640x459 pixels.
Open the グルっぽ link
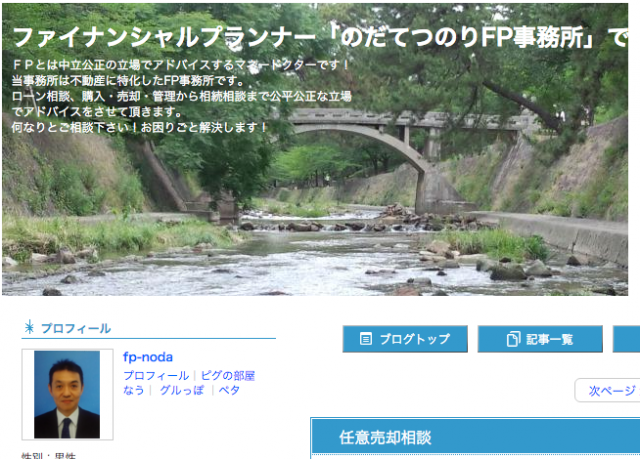coord(182,390)
